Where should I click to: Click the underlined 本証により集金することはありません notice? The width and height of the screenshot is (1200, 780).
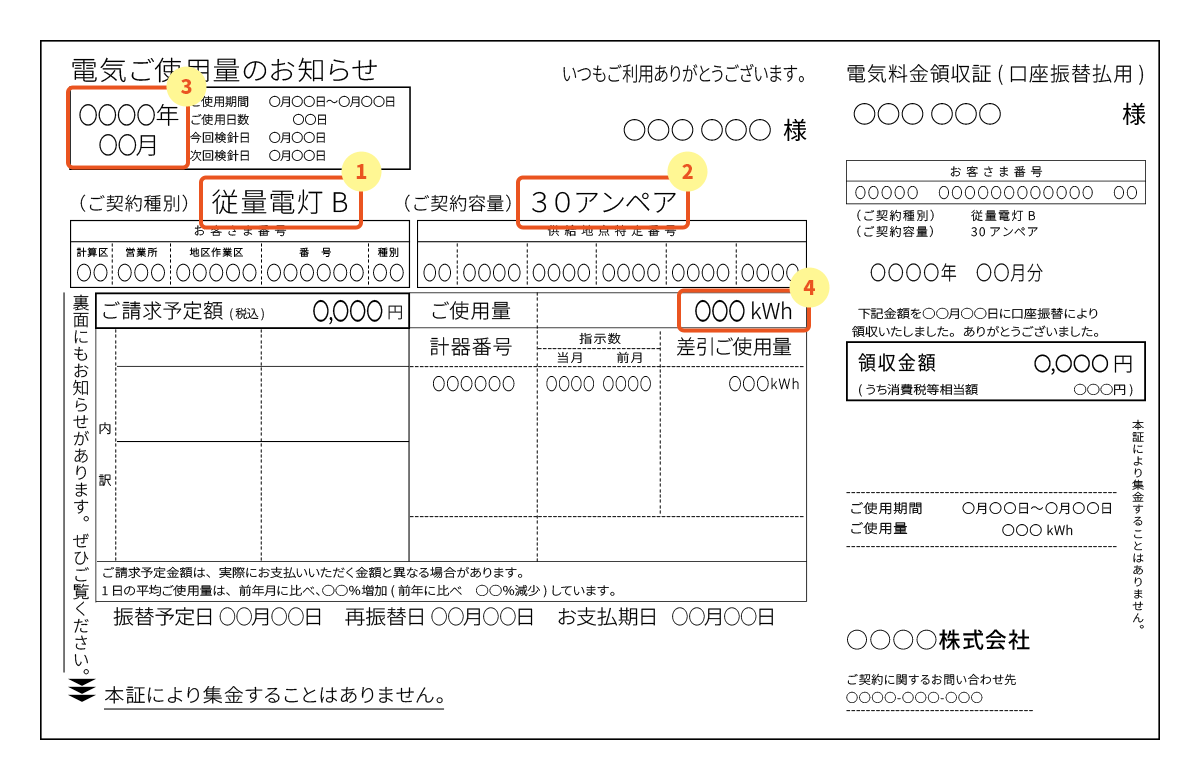pyautogui.click(x=274, y=694)
